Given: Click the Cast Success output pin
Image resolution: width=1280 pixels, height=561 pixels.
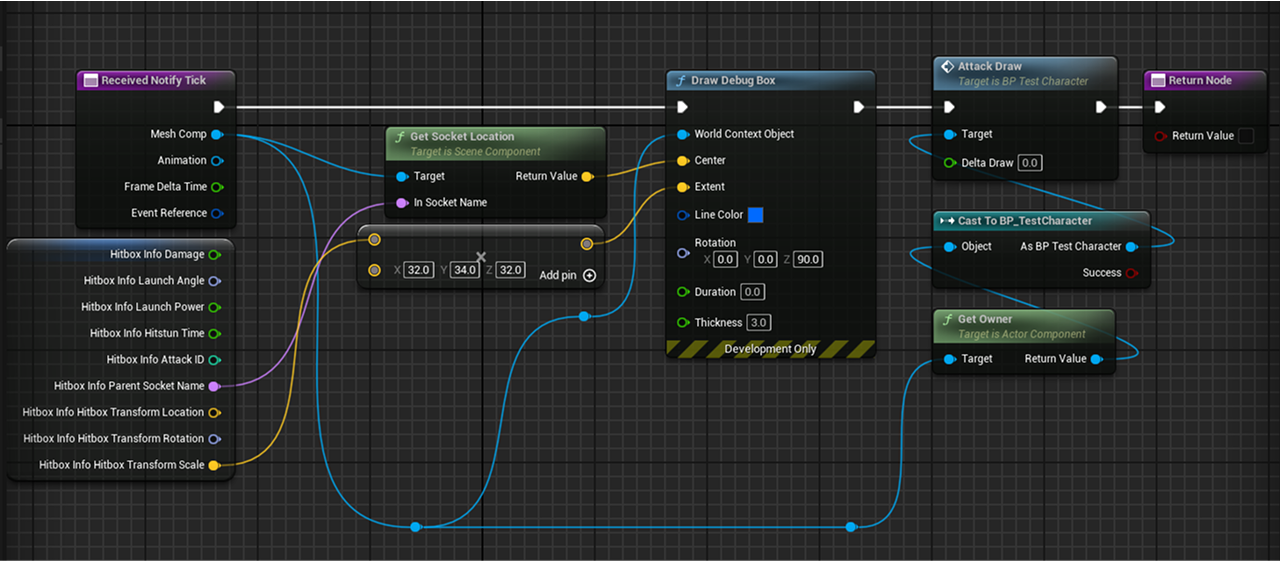Looking at the screenshot, I should point(1131,273).
